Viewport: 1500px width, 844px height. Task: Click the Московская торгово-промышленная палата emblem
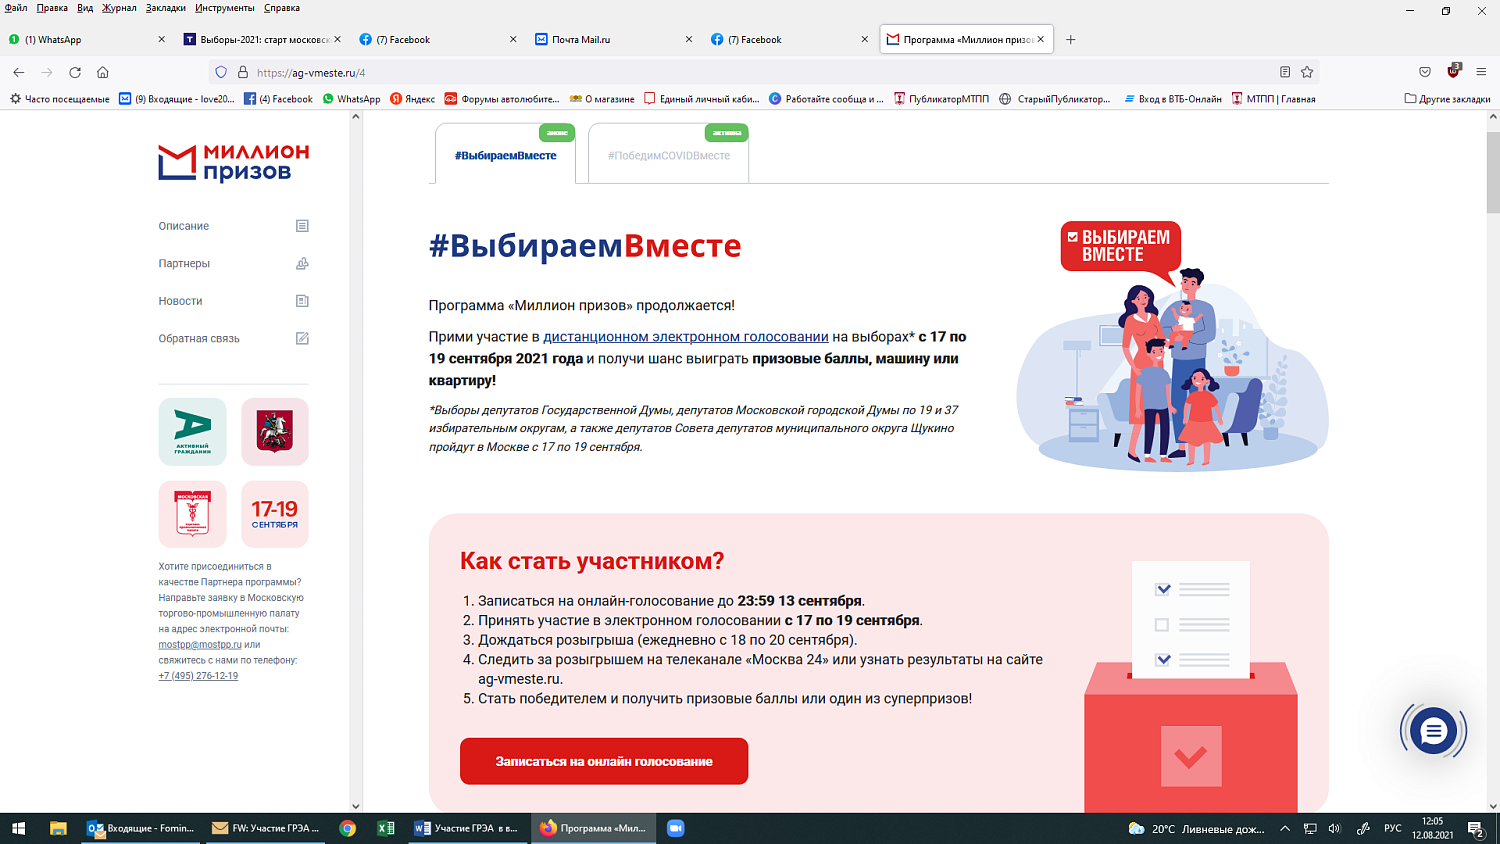coord(191,514)
